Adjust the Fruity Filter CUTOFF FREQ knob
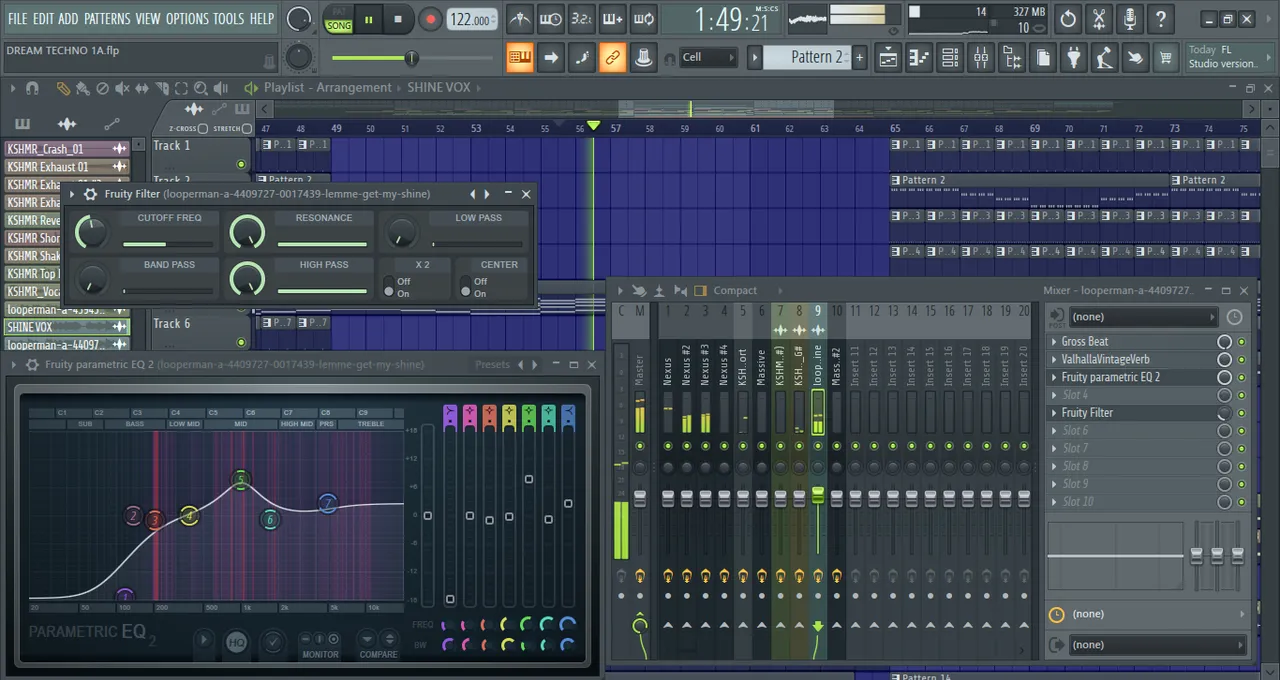This screenshot has height=680, width=1280. click(x=91, y=232)
